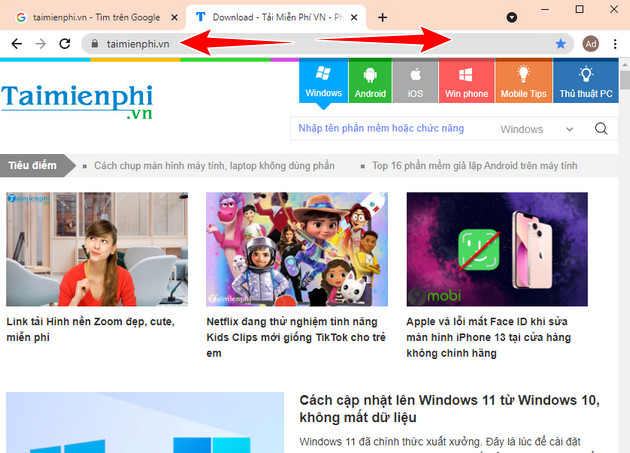The width and height of the screenshot is (630, 453).
Task: Click the search magnifier icon
Action: [x=601, y=129]
